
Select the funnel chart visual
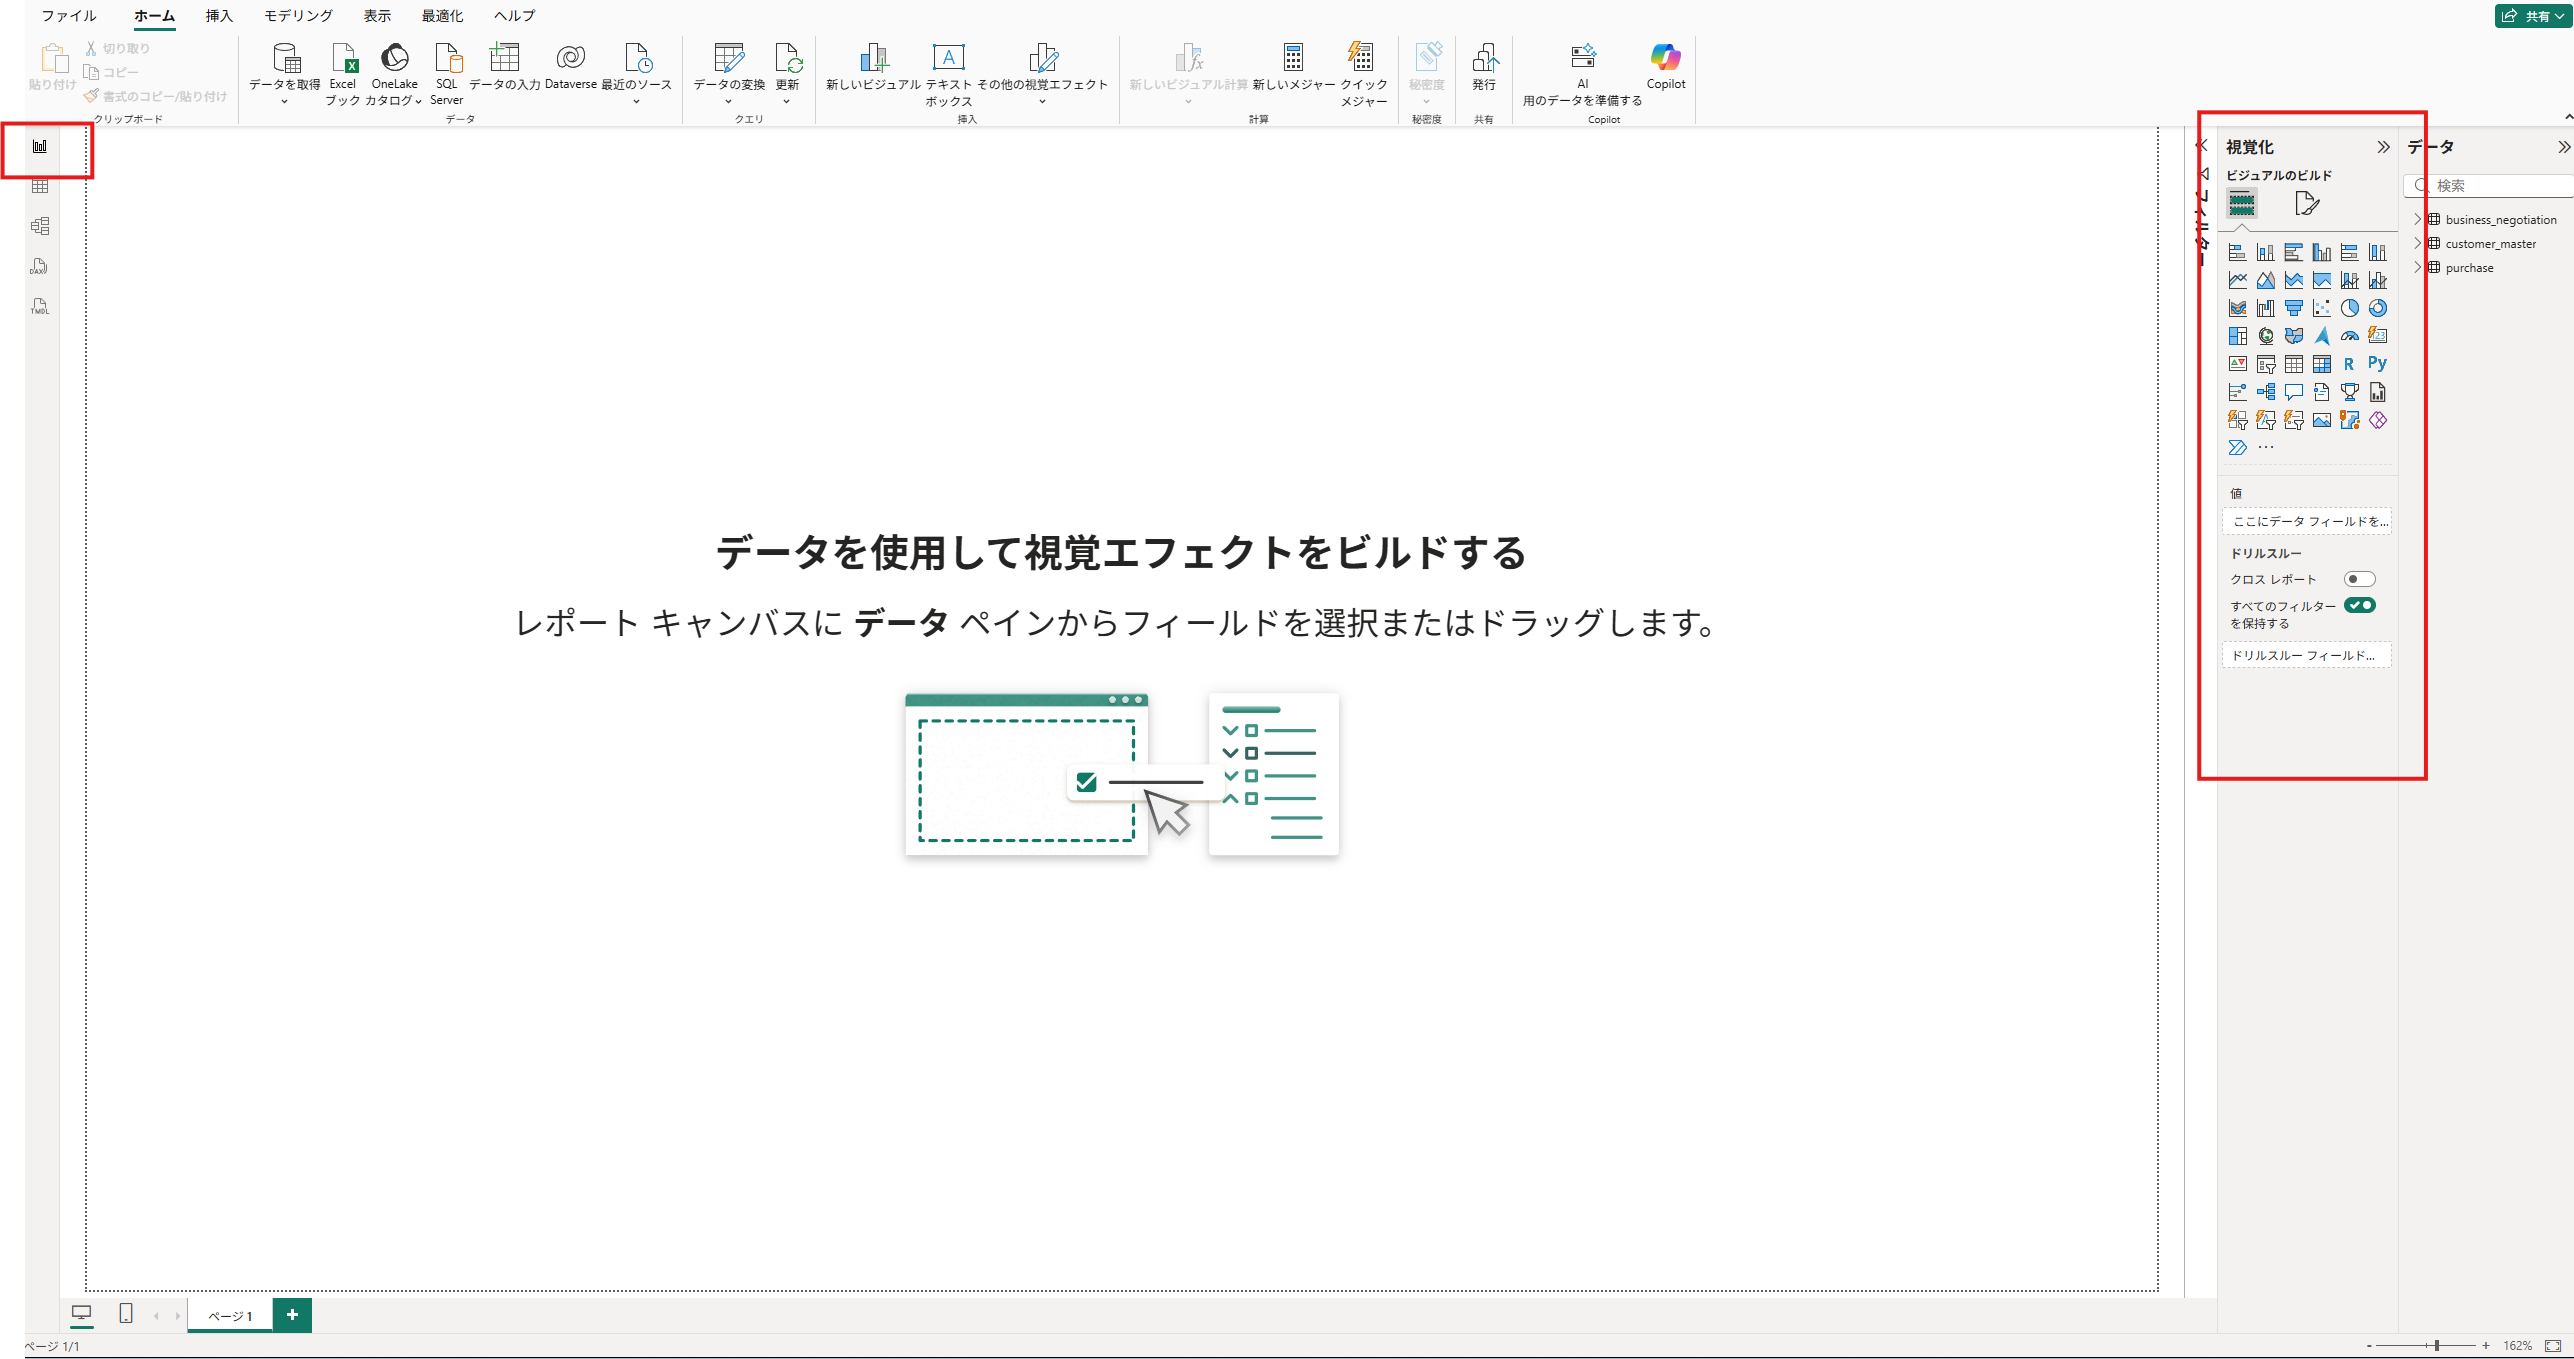pyautogui.click(x=2293, y=308)
